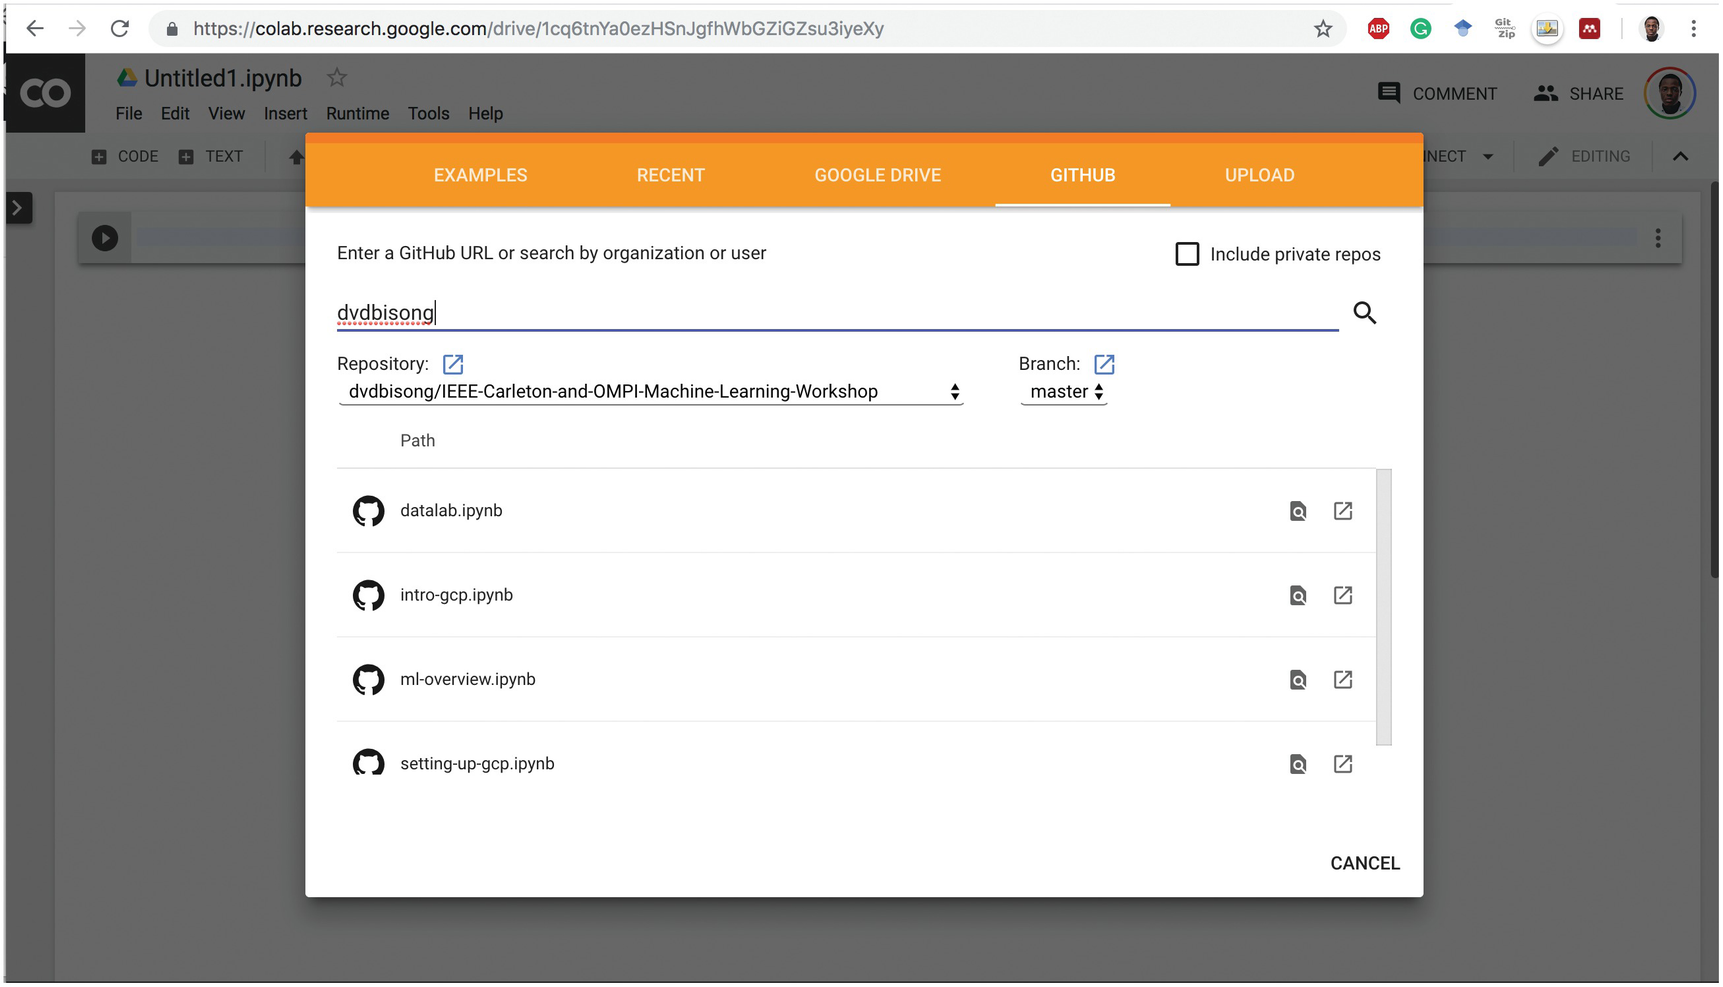Cancel the open notebook dialog
The height and width of the screenshot is (987, 1723).
coord(1364,863)
